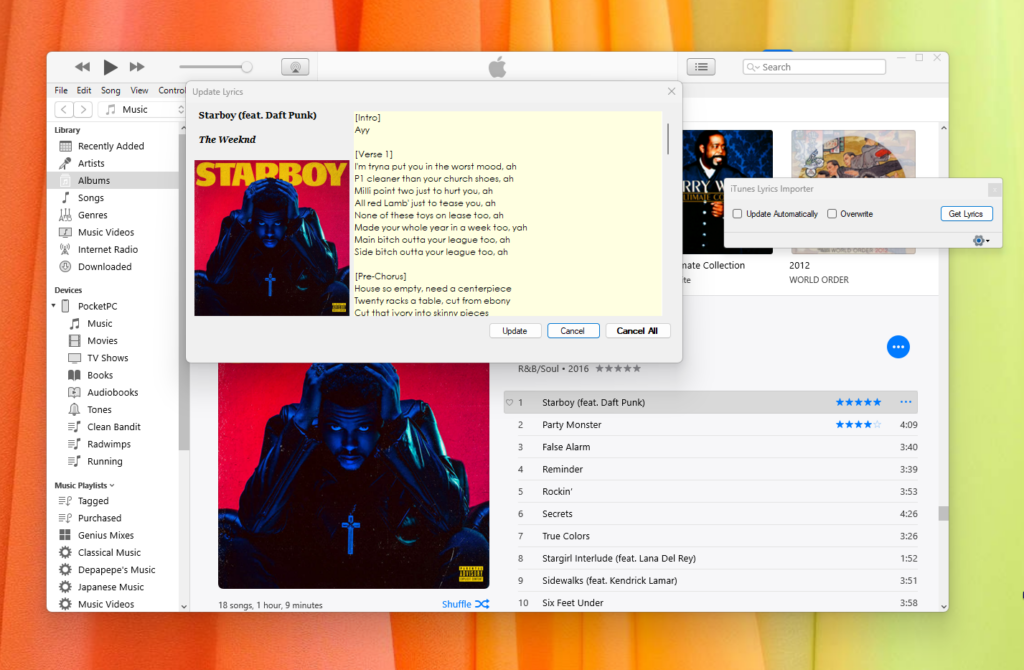Click the volume slider knob

click(x=246, y=67)
